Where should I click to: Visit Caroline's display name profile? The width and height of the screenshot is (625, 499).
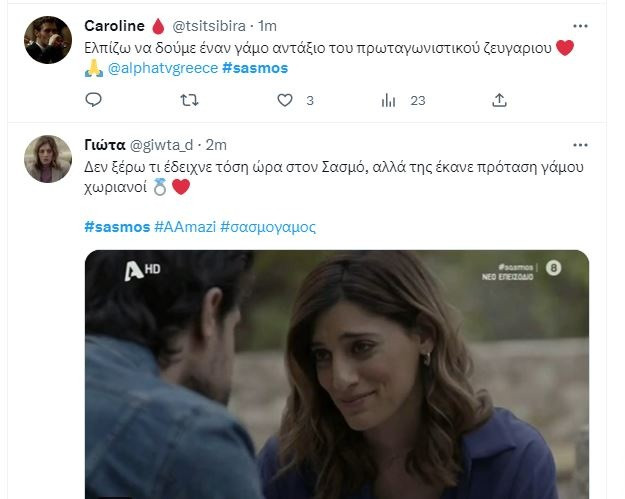click(x=114, y=26)
